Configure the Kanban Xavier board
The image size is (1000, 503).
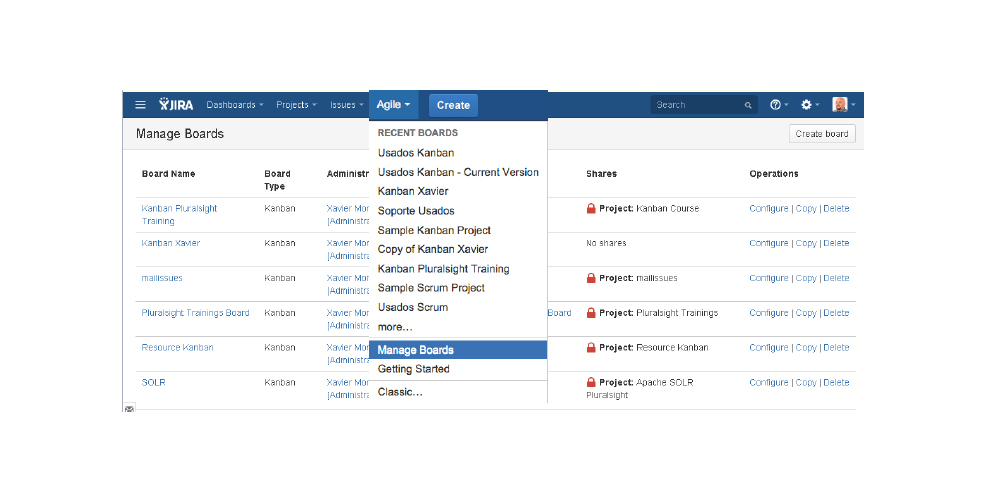pos(768,243)
